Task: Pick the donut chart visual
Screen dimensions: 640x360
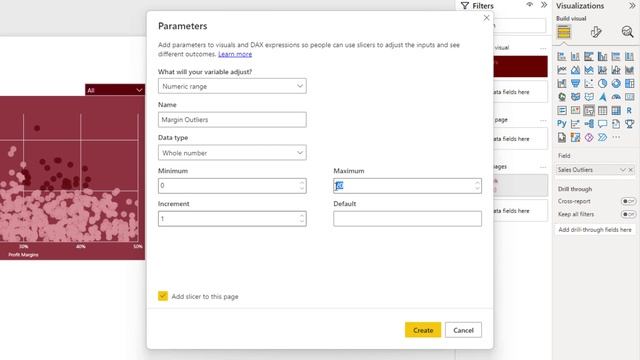Action: click(616, 83)
